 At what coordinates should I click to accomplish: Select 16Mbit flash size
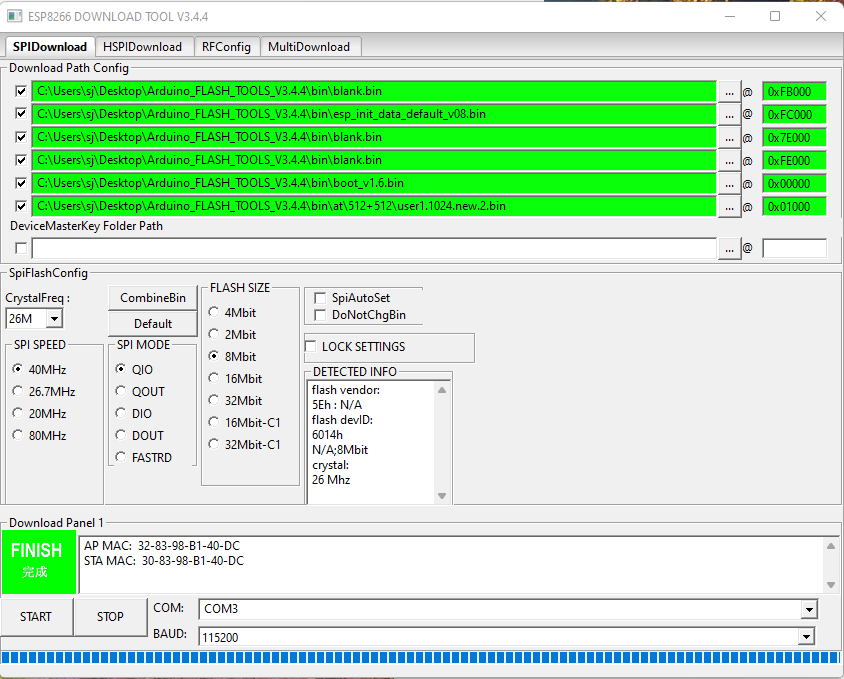(x=212, y=378)
